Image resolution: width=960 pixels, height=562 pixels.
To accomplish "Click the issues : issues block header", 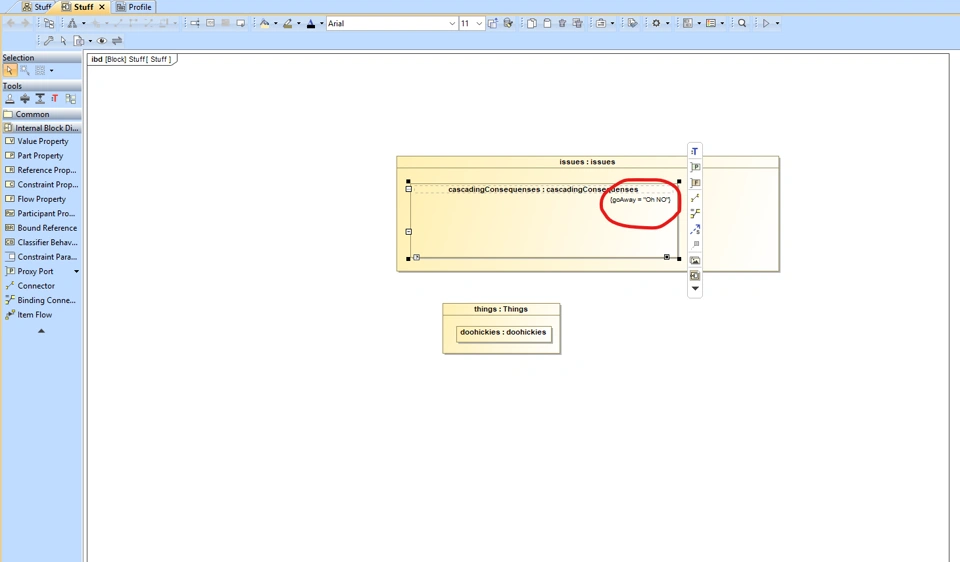I will [587, 162].
